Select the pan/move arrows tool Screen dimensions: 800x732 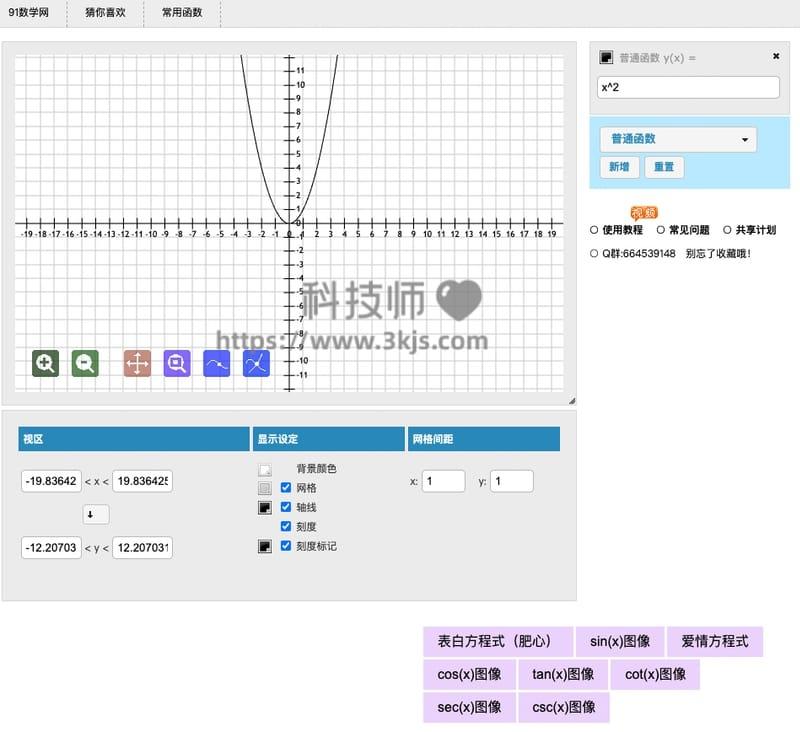click(137, 363)
